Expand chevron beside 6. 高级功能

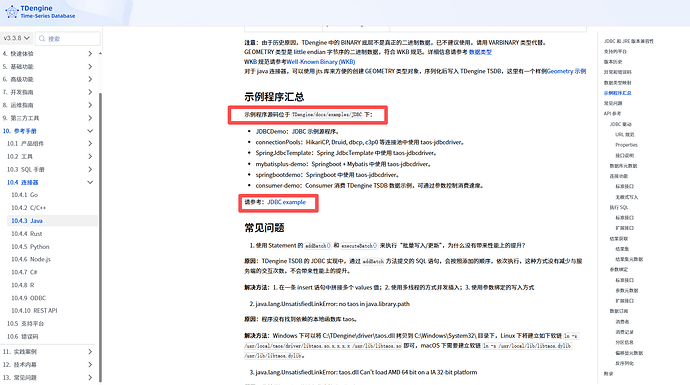90,79
